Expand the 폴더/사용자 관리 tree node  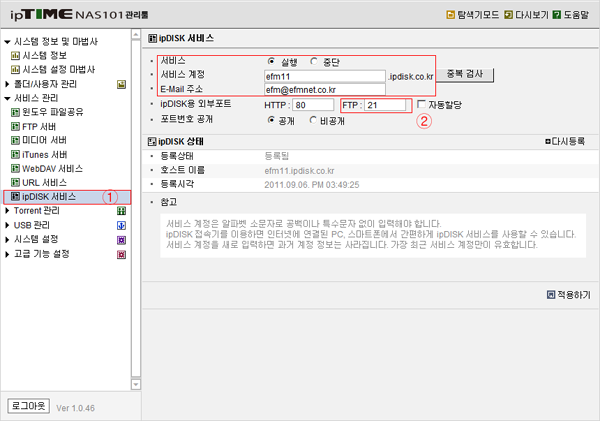coord(8,84)
